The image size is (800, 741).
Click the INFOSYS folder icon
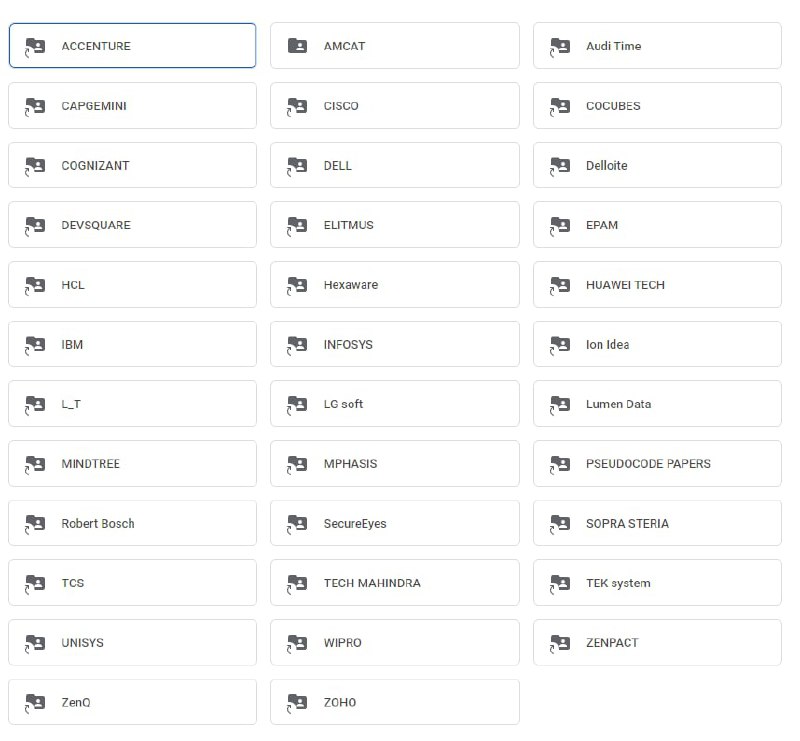point(297,344)
